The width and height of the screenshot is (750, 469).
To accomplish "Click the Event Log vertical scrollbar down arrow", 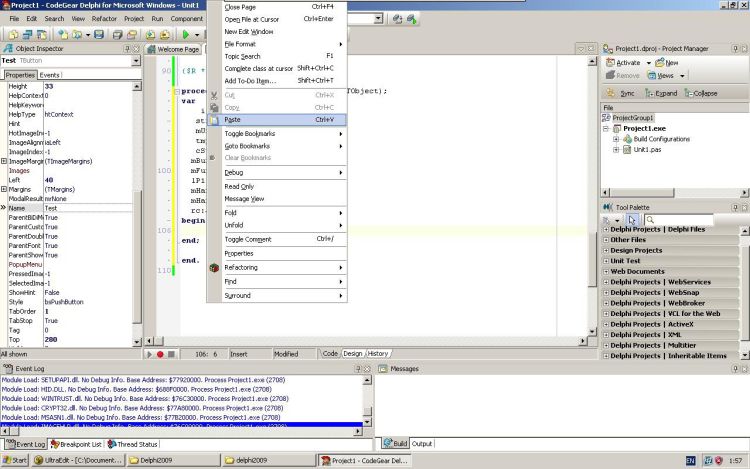I will coord(367,422).
